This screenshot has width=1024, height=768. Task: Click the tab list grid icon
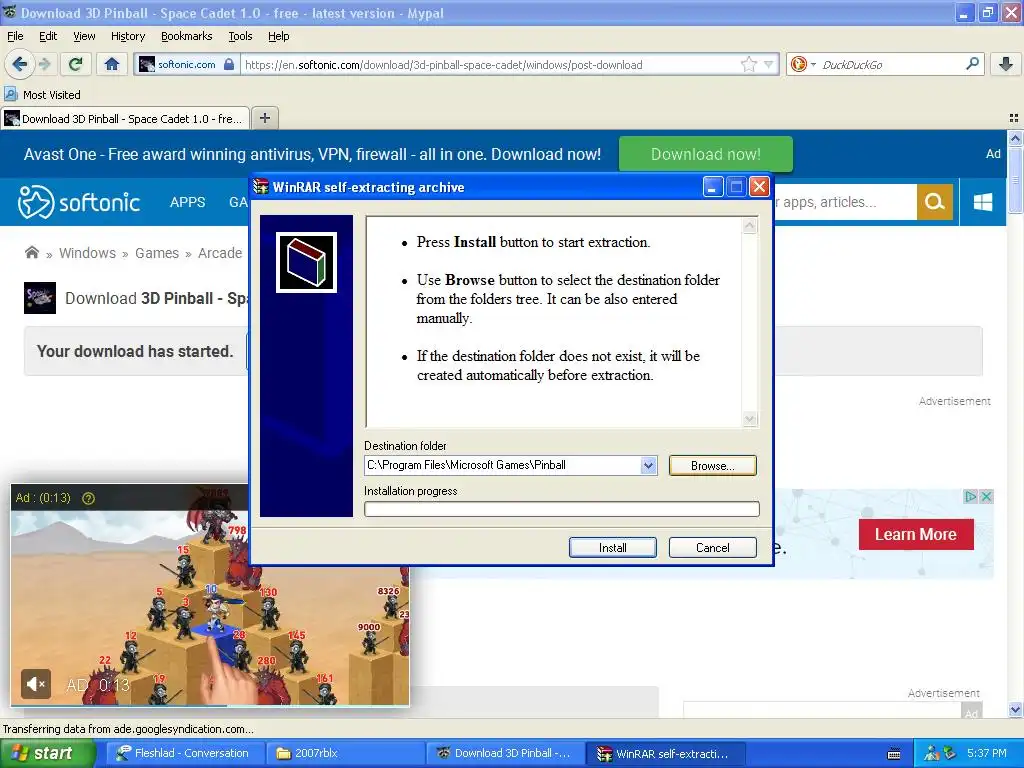click(1014, 118)
